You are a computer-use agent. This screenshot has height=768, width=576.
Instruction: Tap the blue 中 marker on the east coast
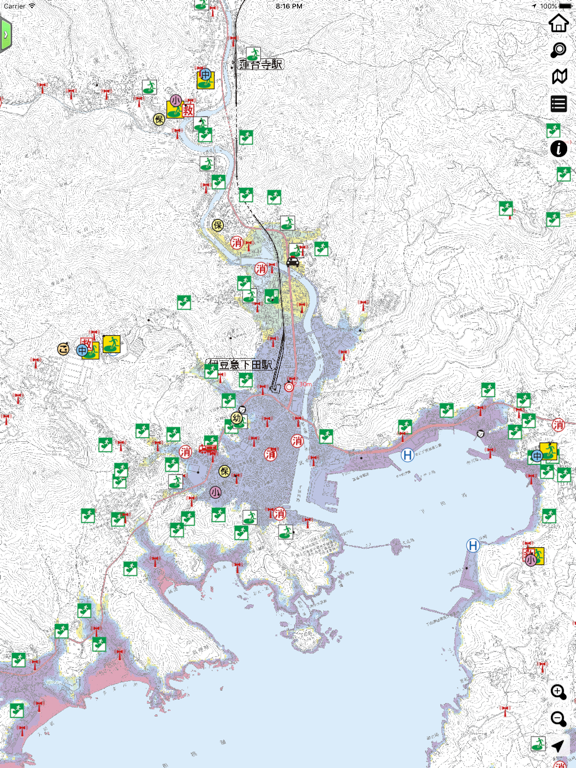point(537,456)
